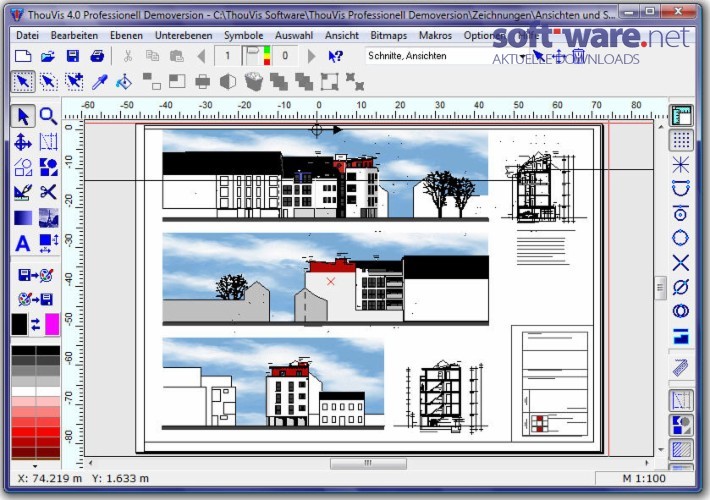Click the ruler measure tool on right
This screenshot has height=500, width=710.
point(681,367)
